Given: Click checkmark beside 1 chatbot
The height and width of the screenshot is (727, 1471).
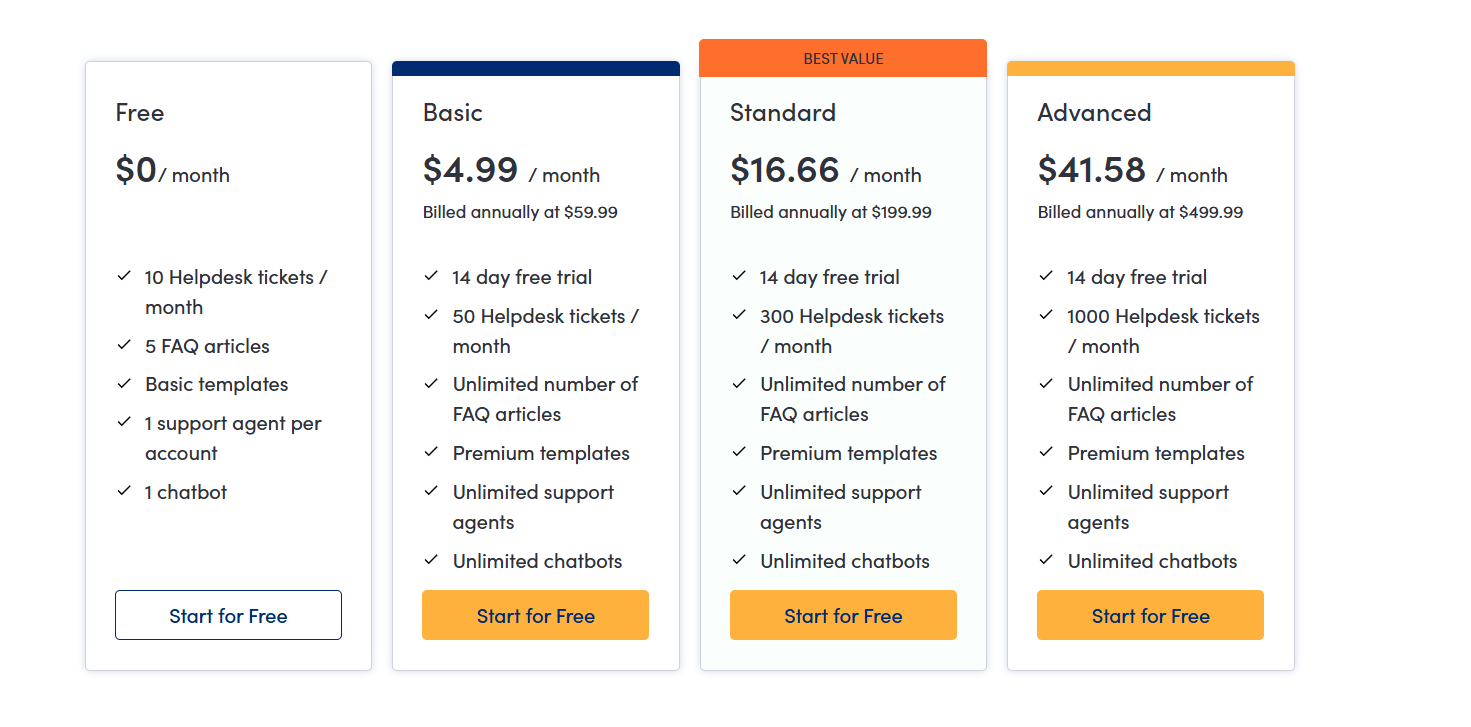Looking at the screenshot, I should pos(124,490).
